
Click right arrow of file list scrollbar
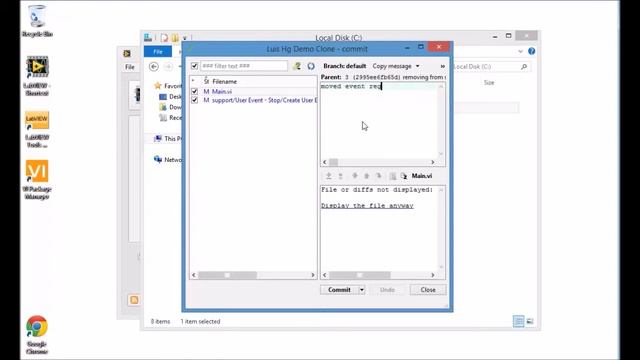(x=313, y=275)
